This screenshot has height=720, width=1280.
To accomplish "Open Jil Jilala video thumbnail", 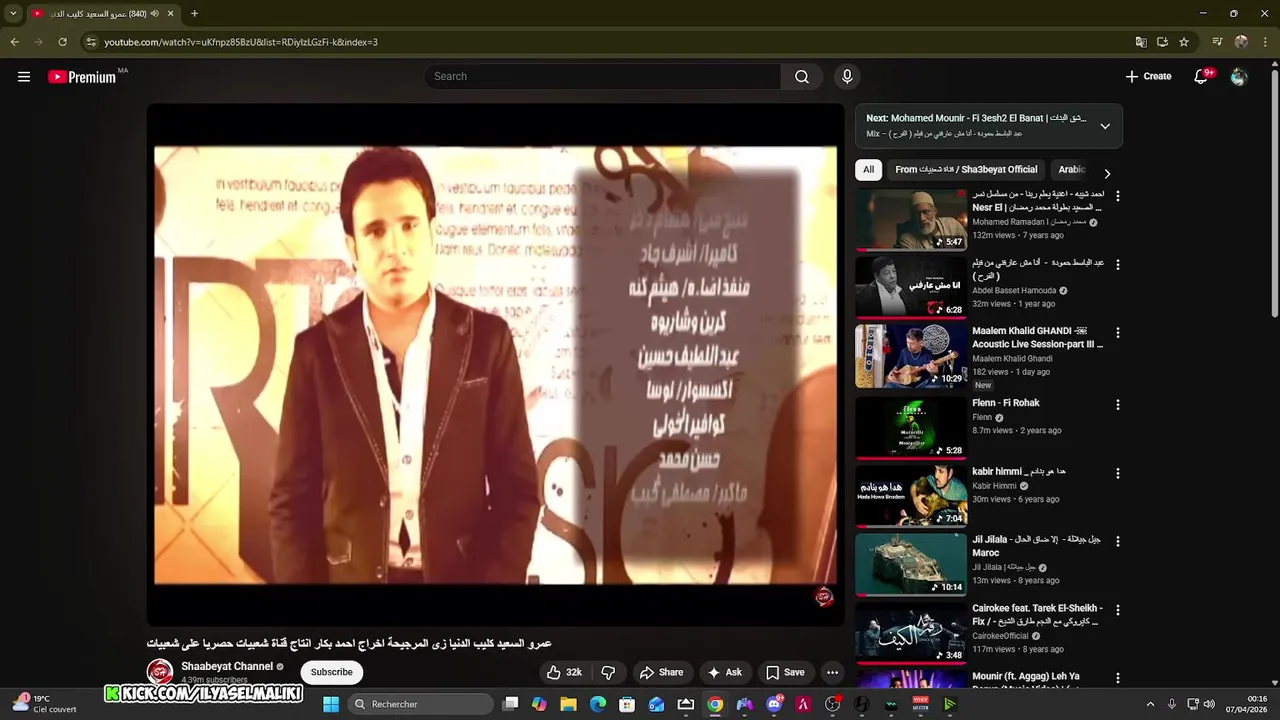I will point(911,564).
